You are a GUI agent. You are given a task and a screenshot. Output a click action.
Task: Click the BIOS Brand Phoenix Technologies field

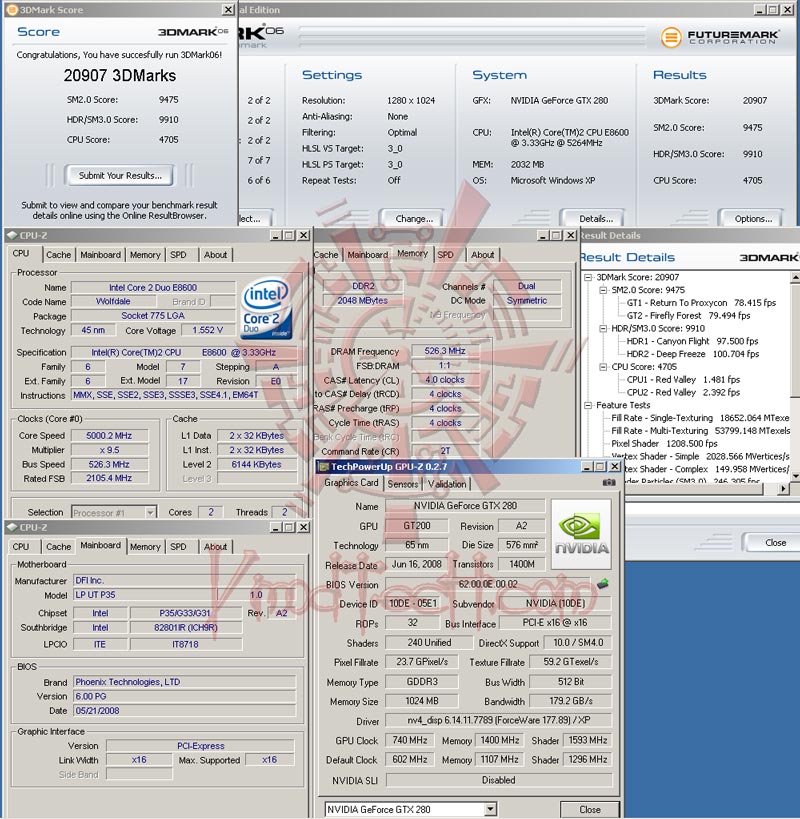(184, 682)
